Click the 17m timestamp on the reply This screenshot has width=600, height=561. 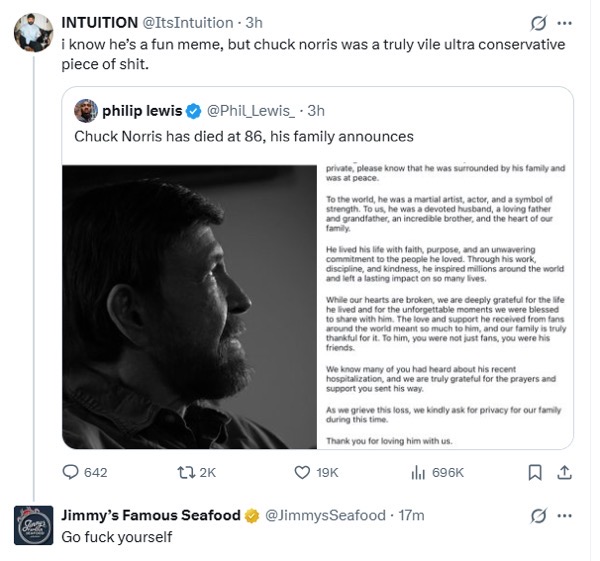coord(411,516)
